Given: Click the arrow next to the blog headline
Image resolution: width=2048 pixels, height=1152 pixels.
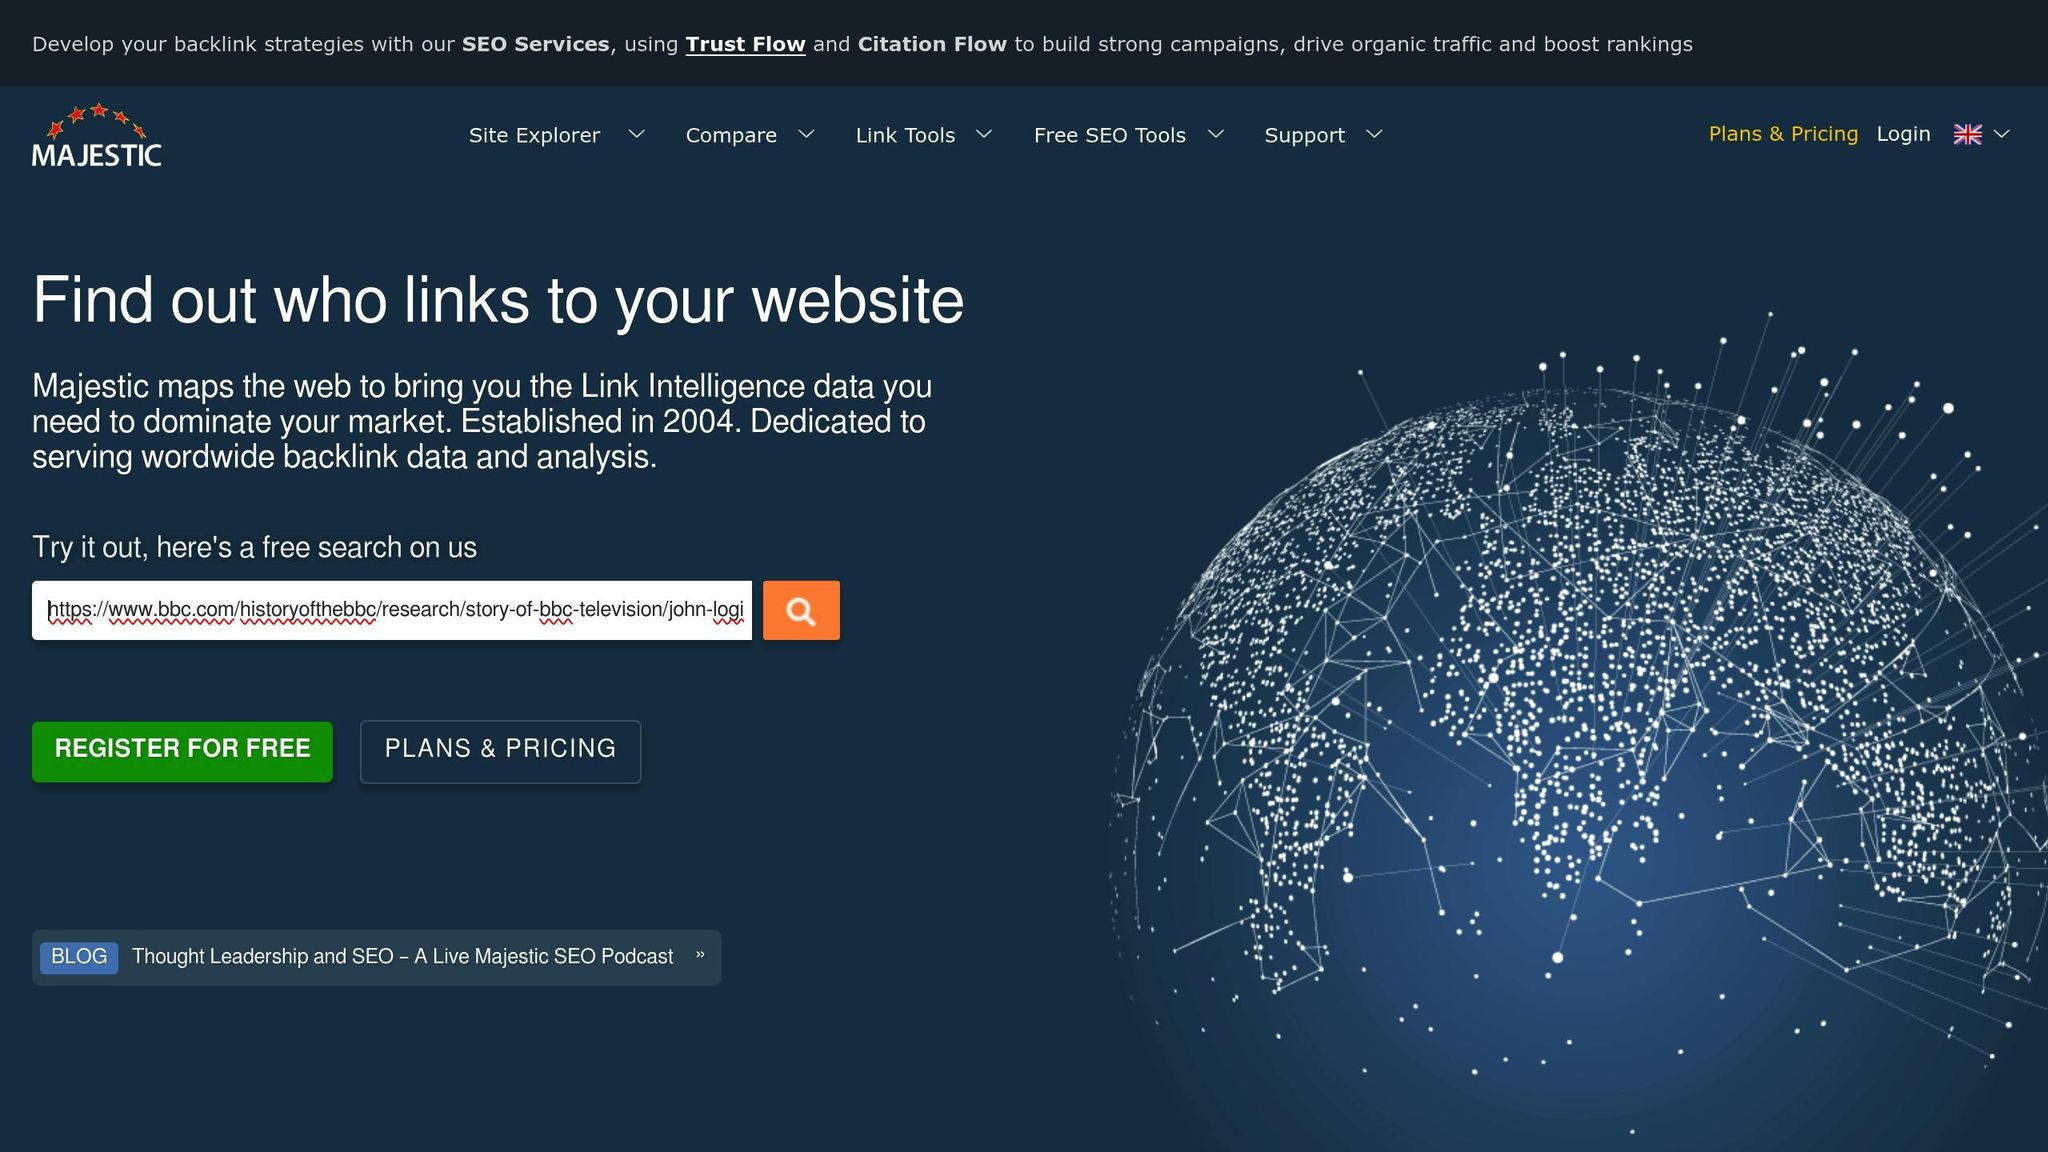Looking at the screenshot, I should 700,955.
